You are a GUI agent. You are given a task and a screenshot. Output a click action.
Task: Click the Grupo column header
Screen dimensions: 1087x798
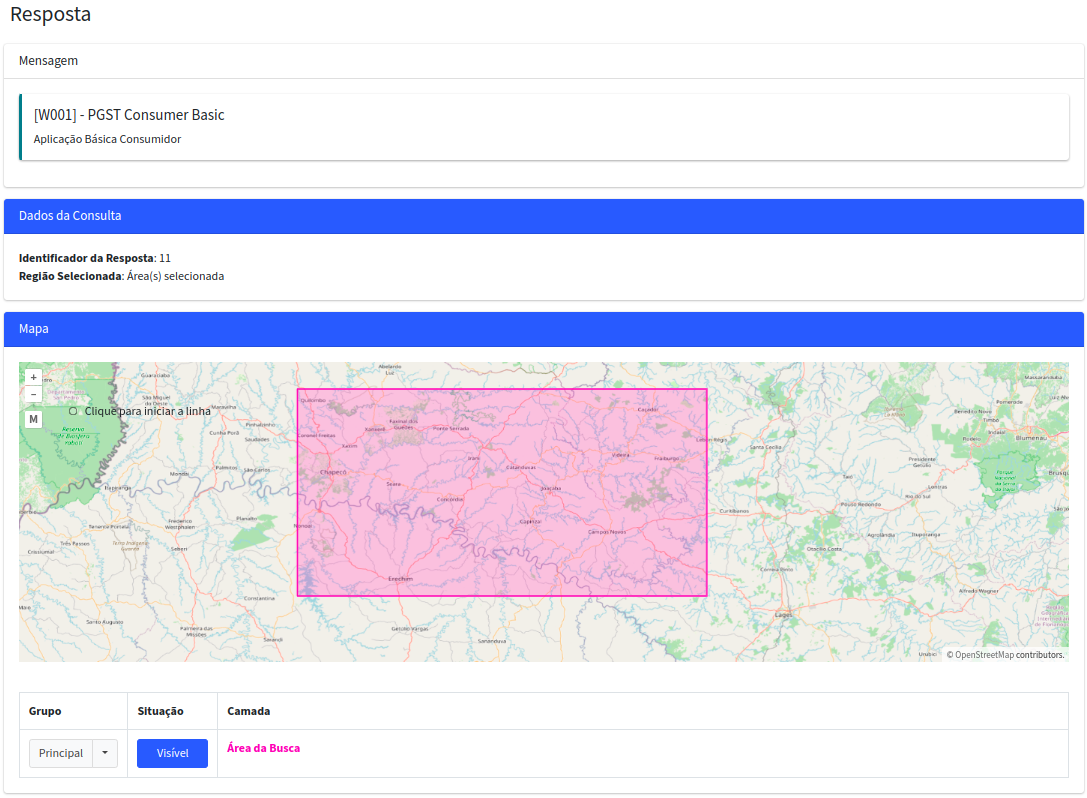point(45,711)
